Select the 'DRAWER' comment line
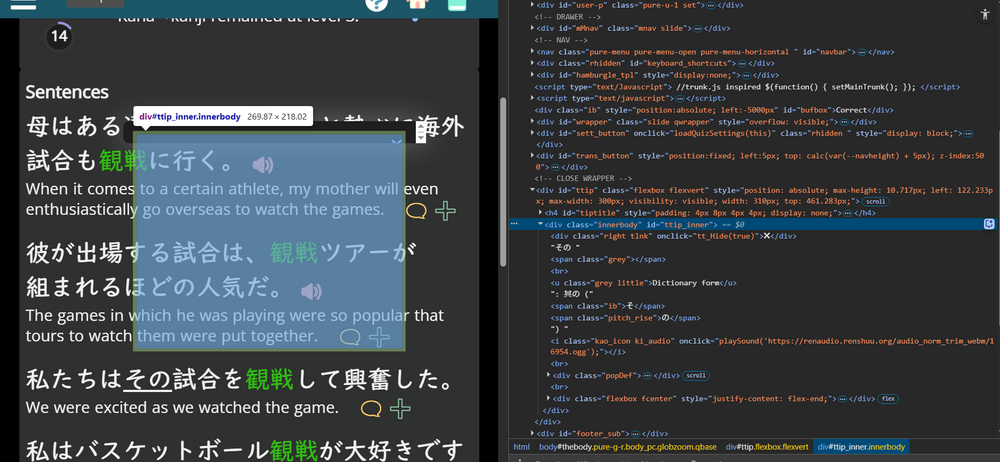 pyautogui.click(x=568, y=17)
